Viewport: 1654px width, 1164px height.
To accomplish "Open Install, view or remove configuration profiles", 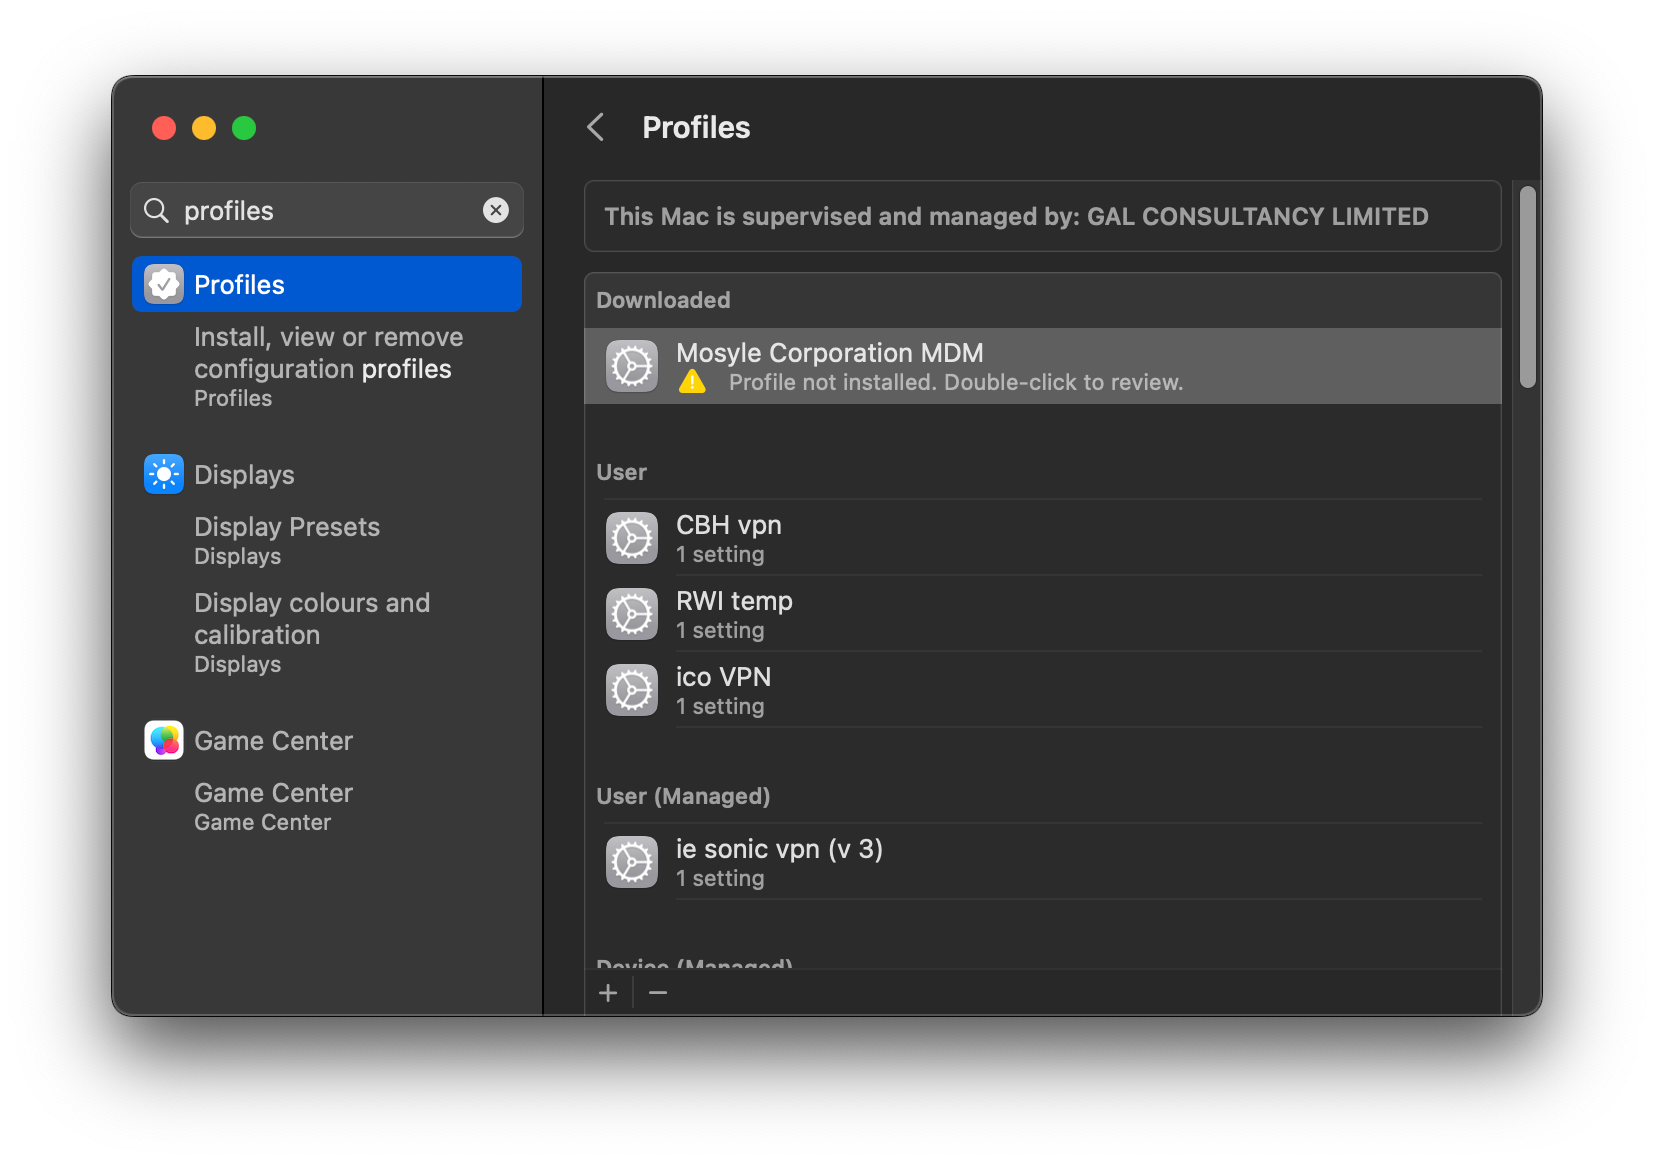I will pos(328,366).
